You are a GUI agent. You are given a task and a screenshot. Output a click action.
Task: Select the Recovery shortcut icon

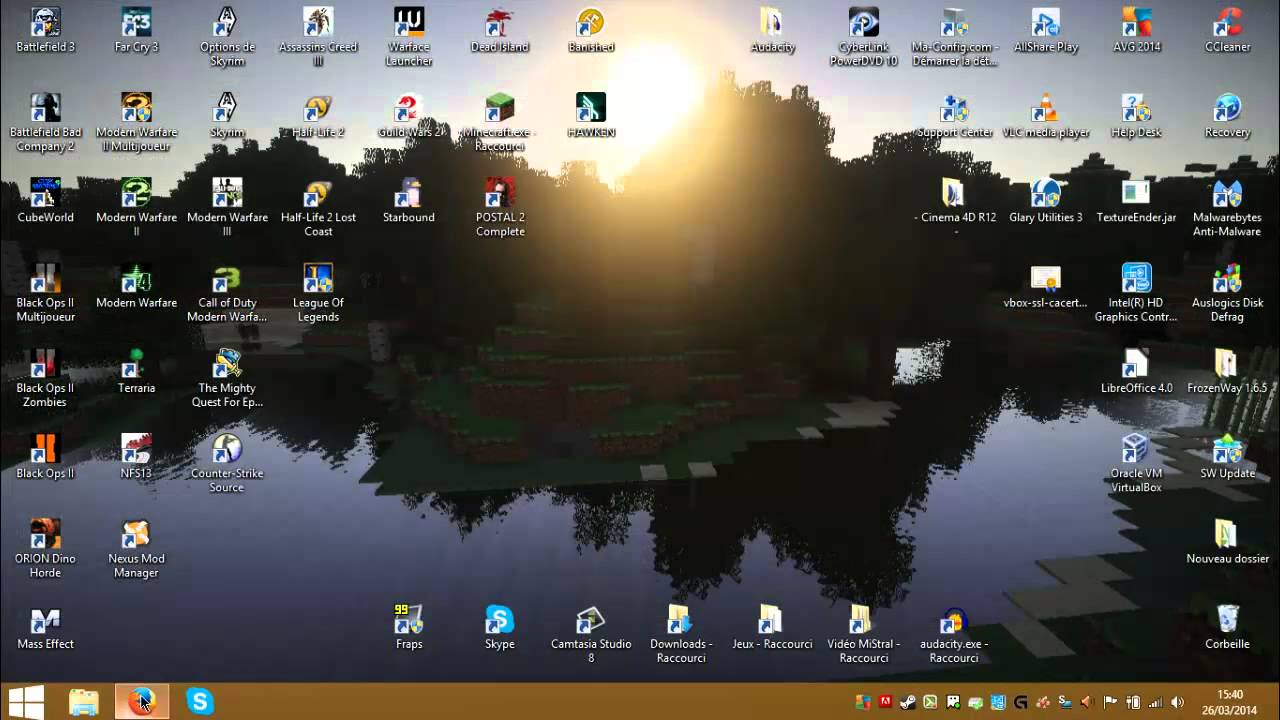point(1227,107)
